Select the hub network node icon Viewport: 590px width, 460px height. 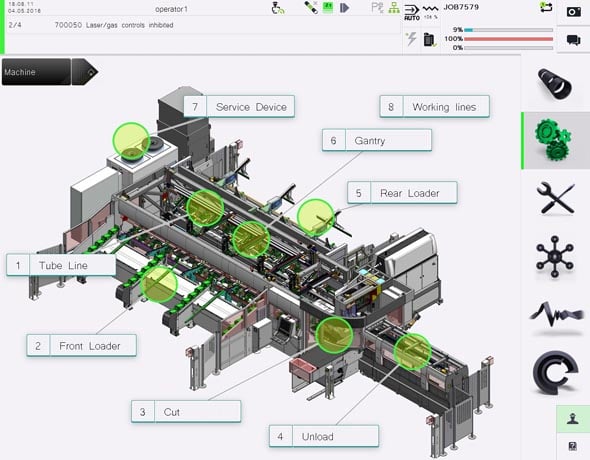click(x=555, y=257)
